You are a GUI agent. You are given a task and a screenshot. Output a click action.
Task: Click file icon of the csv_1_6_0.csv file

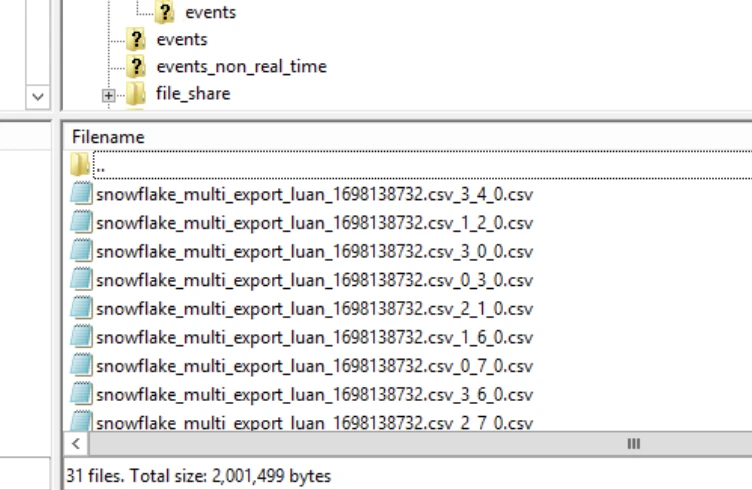tap(81, 336)
